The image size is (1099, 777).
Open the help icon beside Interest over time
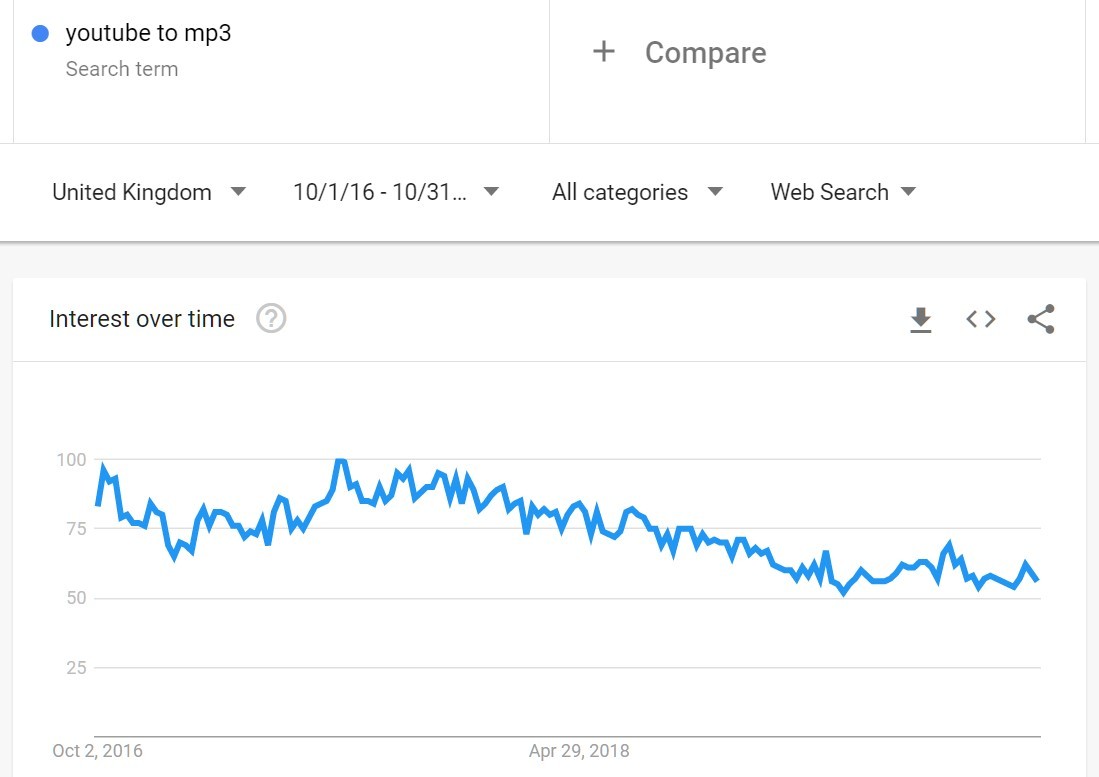click(x=271, y=319)
